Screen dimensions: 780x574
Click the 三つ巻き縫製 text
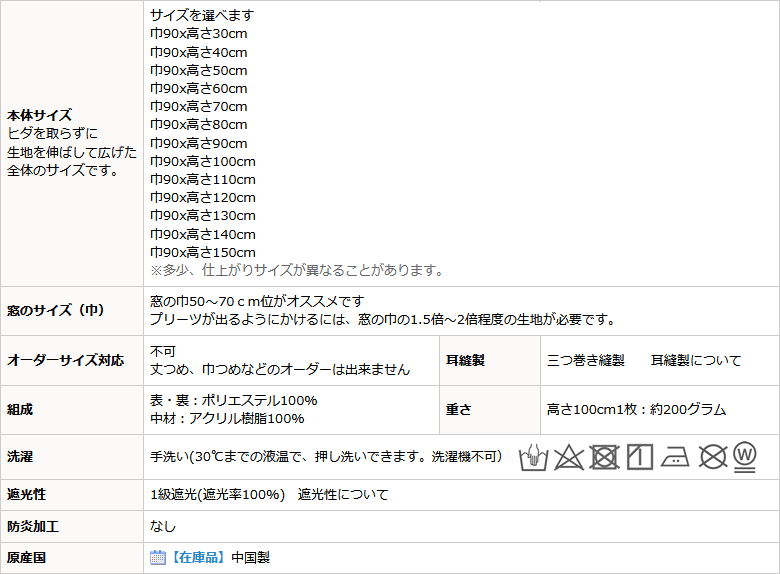(586, 360)
